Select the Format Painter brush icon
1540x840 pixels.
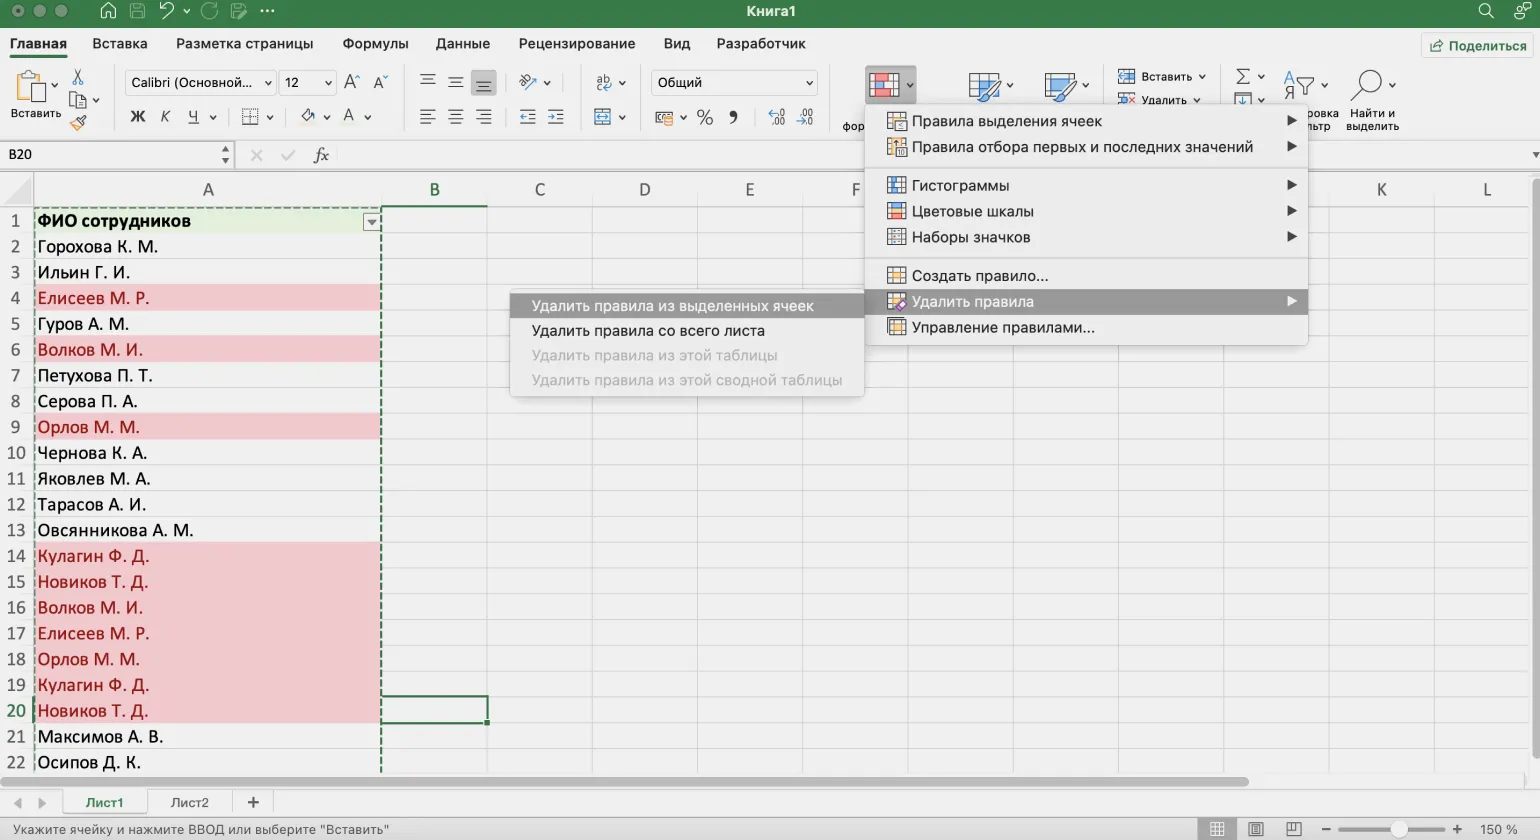coord(78,122)
